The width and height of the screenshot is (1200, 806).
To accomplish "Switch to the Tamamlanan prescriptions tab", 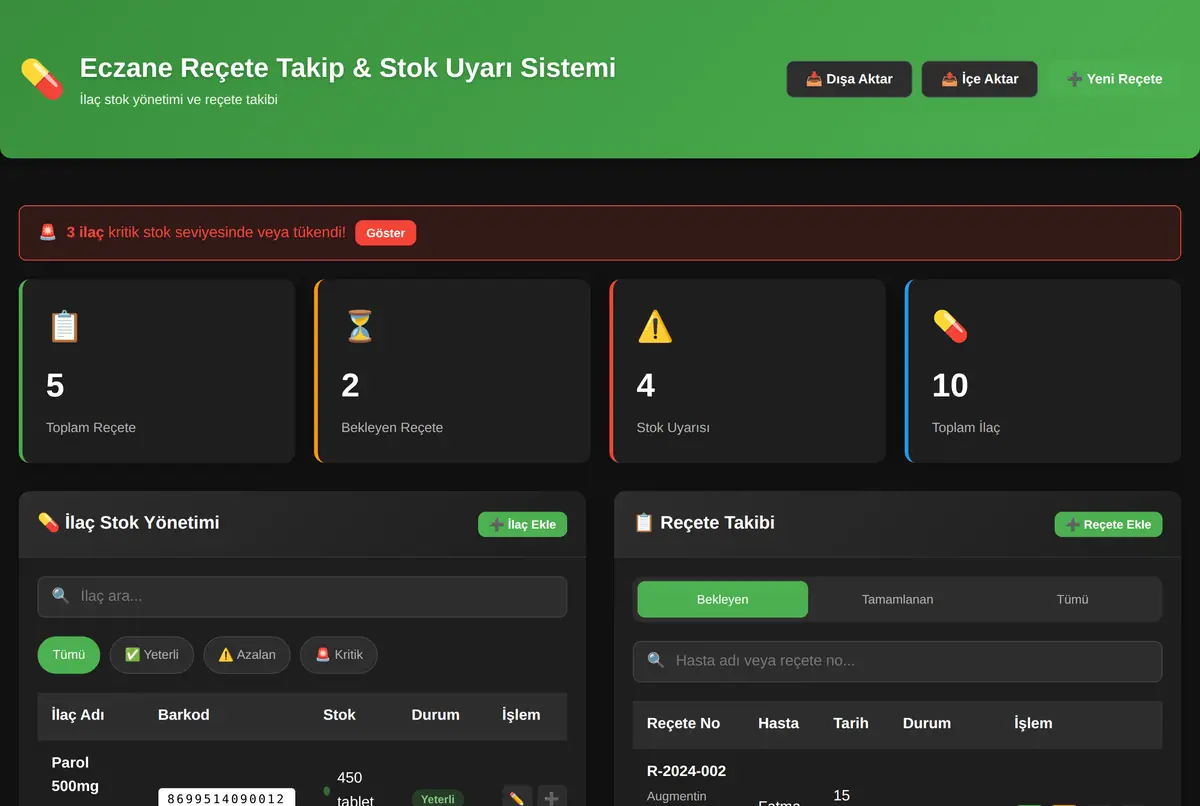I will coord(897,599).
